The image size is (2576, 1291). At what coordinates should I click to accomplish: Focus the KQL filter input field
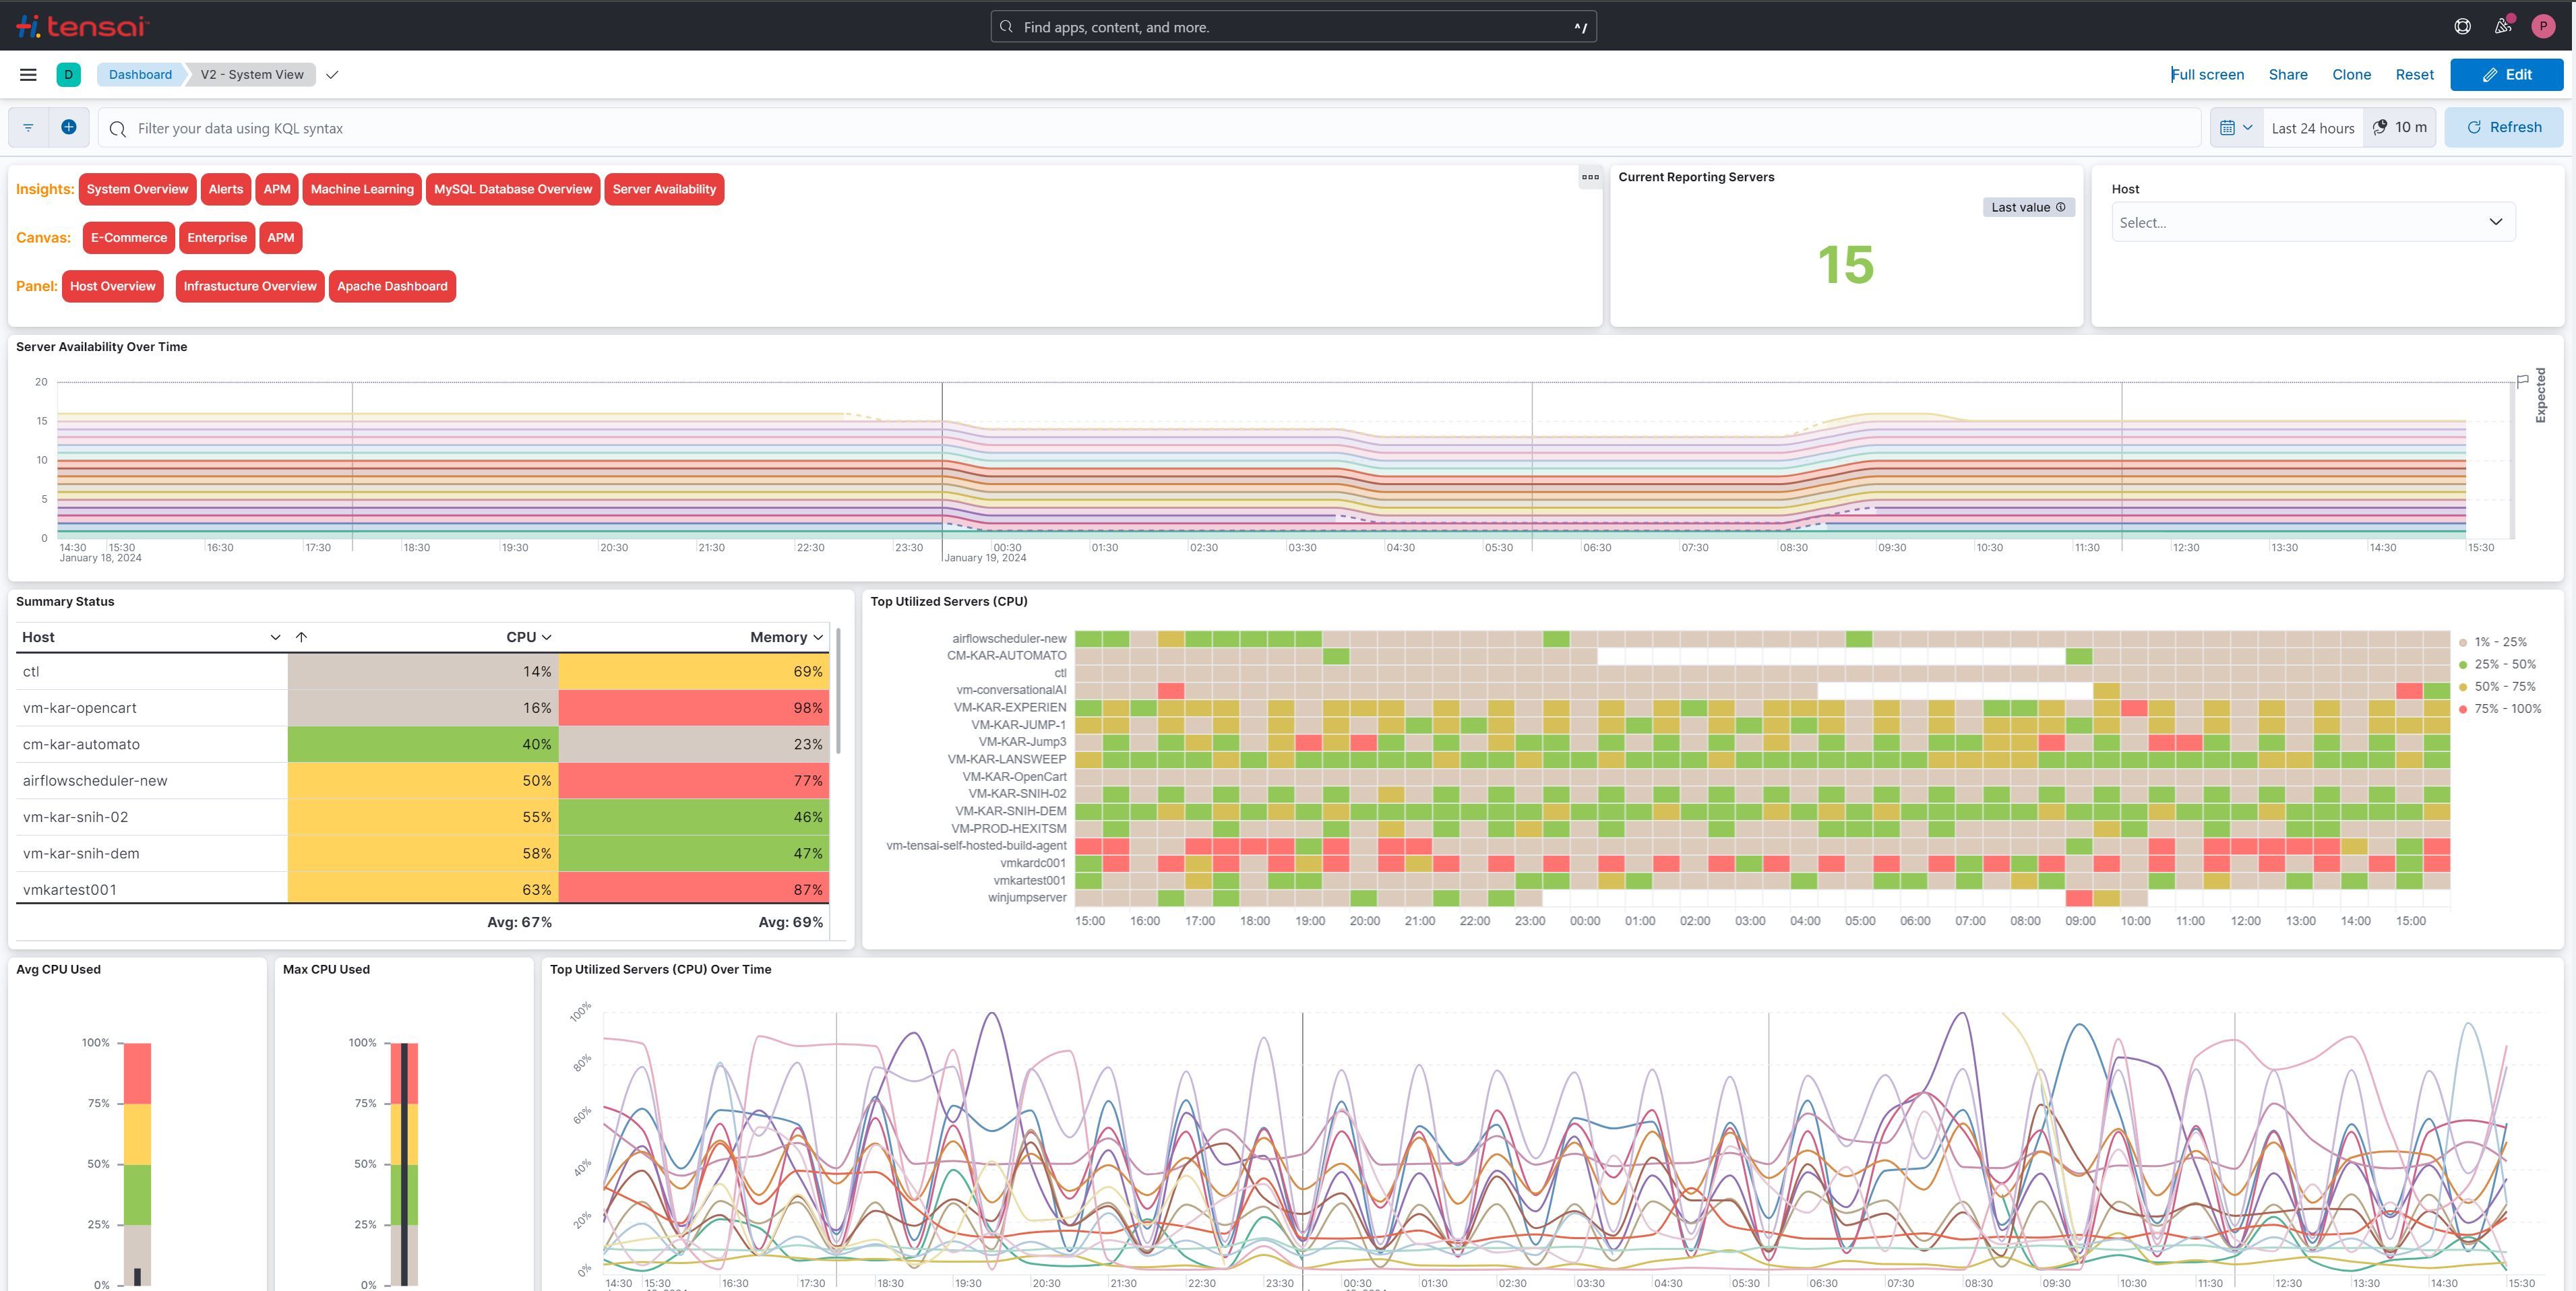click(1150, 128)
